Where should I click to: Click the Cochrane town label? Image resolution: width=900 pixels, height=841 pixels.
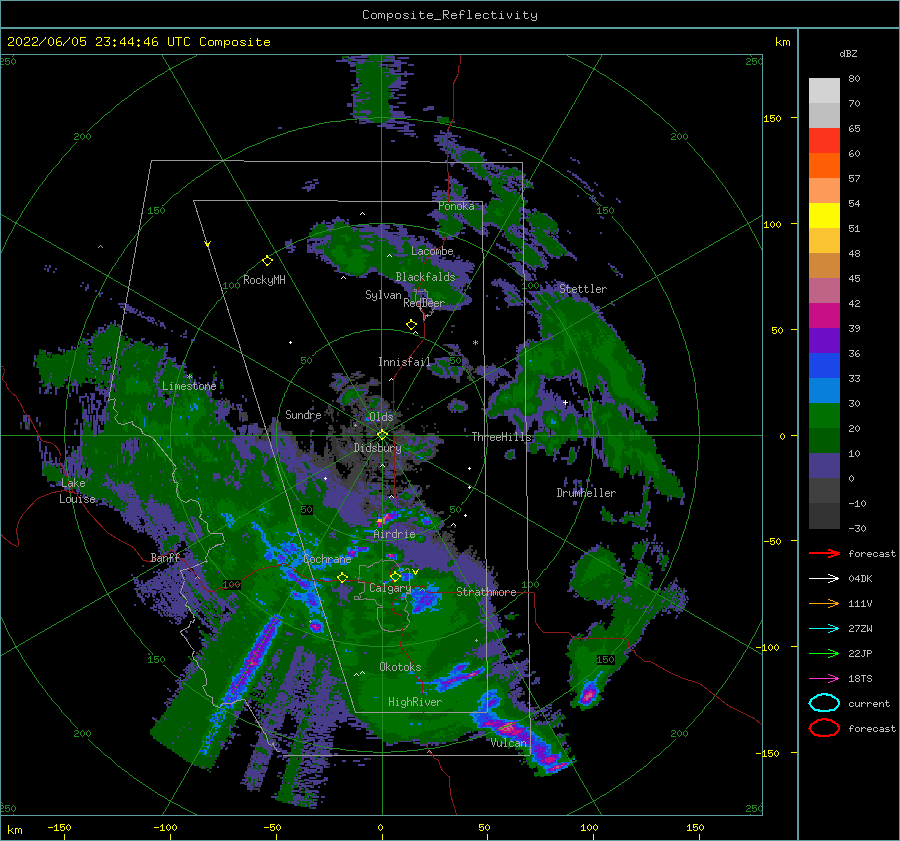tap(327, 559)
